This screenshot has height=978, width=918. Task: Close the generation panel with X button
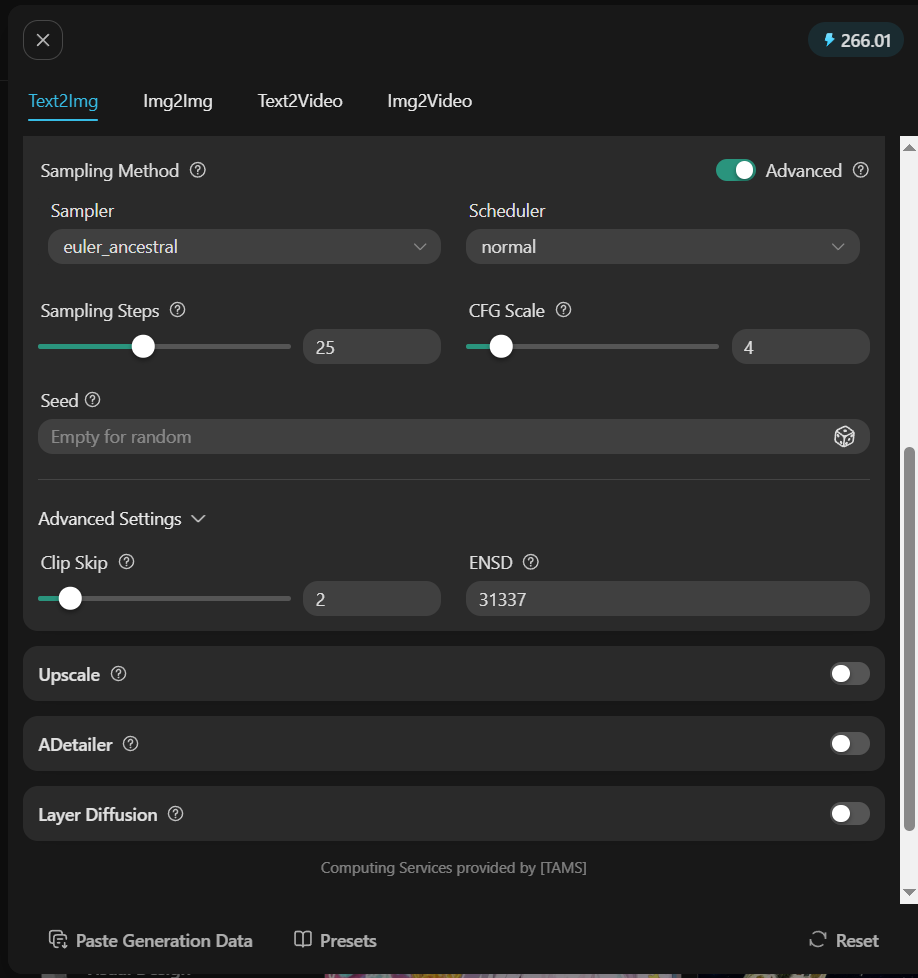coord(43,40)
